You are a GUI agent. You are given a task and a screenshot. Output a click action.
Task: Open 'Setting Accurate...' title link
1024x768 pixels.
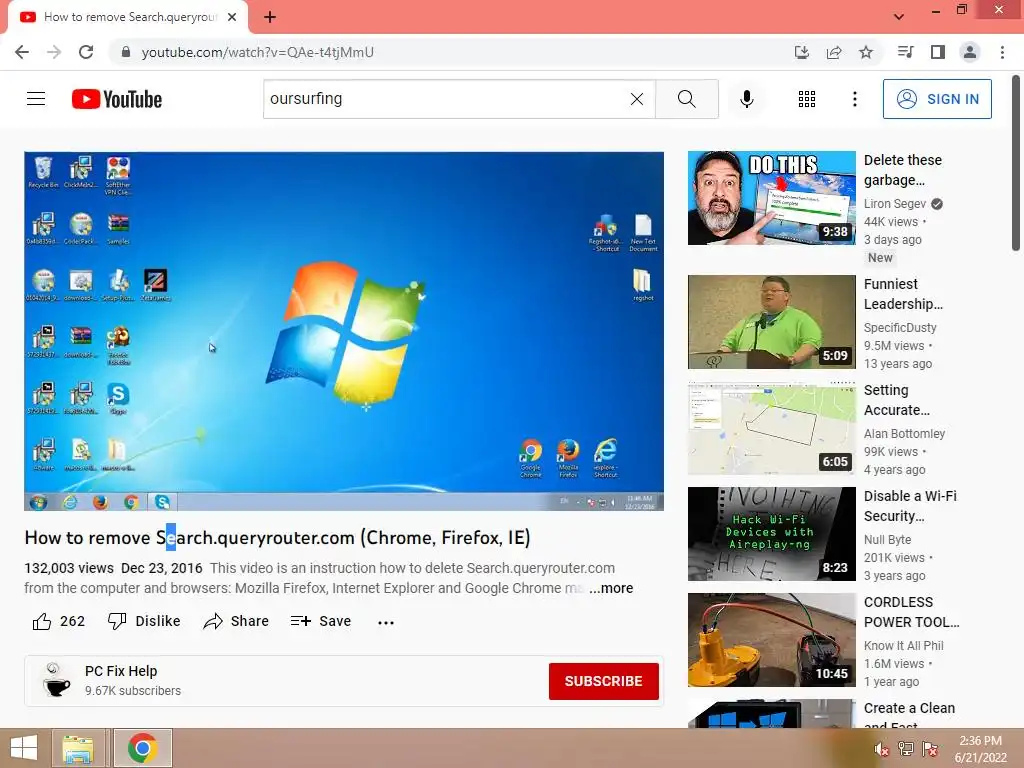pyautogui.click(x=897, y=400)
